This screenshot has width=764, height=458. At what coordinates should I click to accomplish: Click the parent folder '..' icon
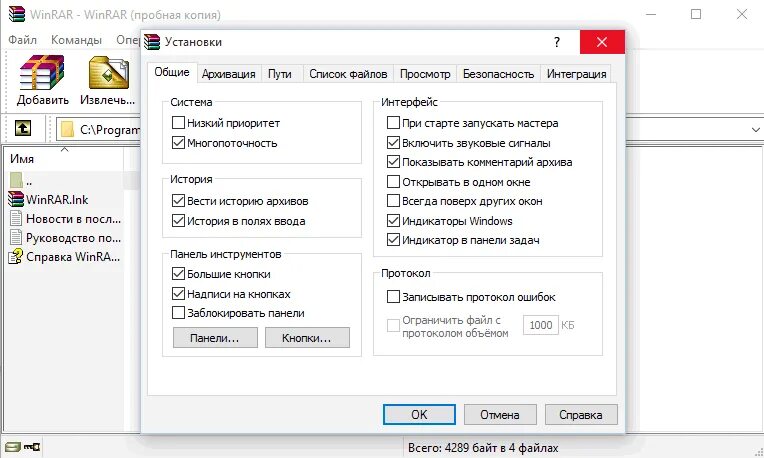(x=16, y=180)
